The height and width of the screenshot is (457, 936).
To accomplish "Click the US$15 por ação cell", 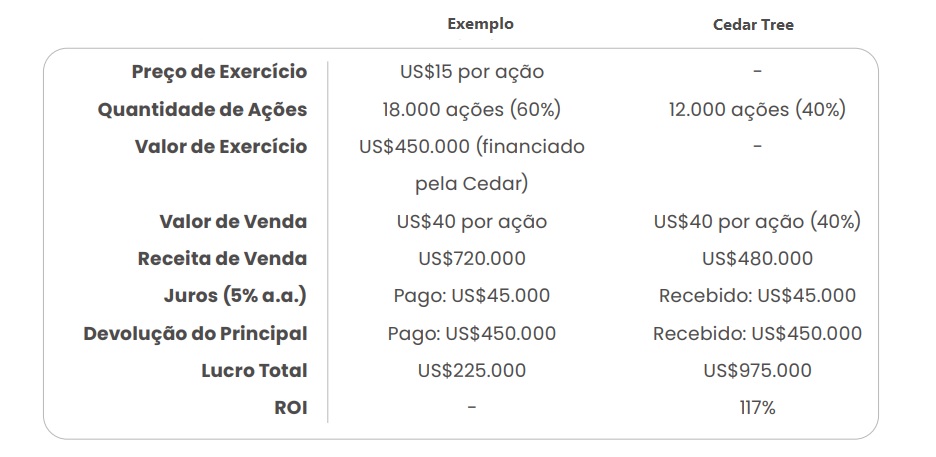I will [x=471, y=72].
